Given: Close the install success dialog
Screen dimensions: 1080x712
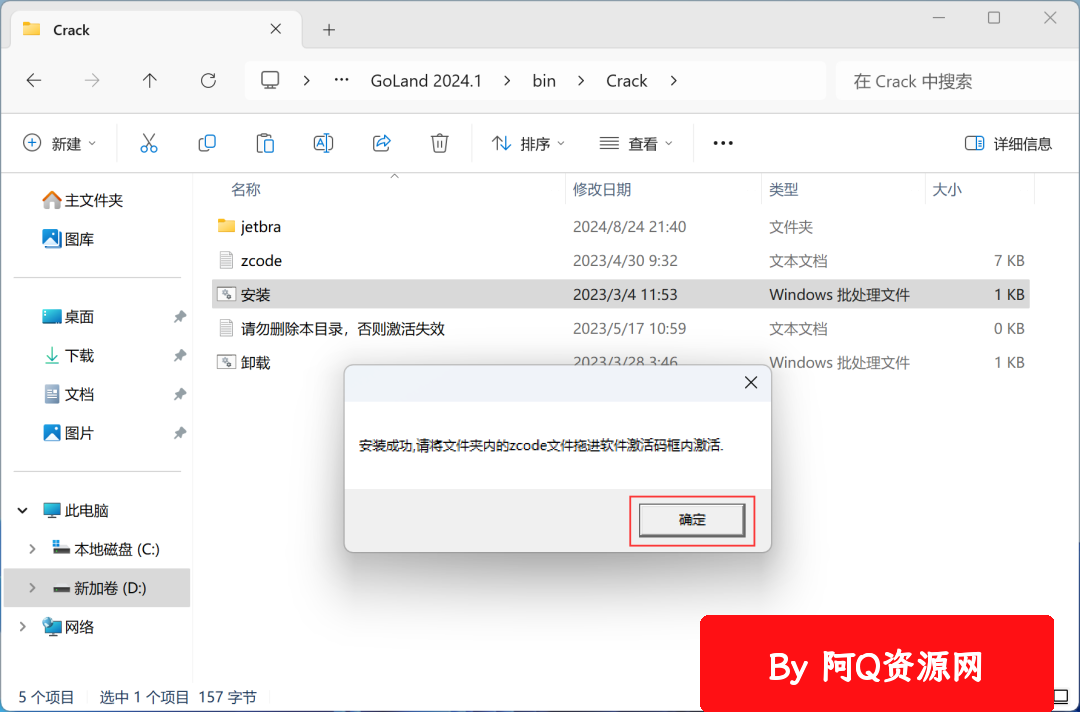Looking at the screenshot, I should (x=751, y=382).
